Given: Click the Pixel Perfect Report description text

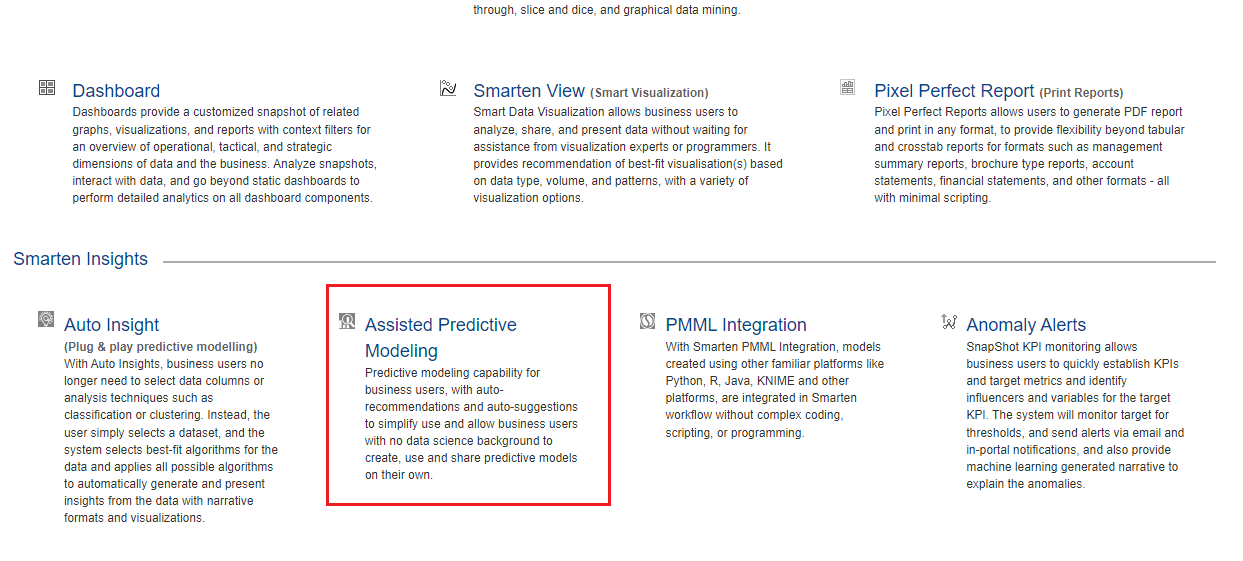Looking at the screenshot, I should [1029, 155].
